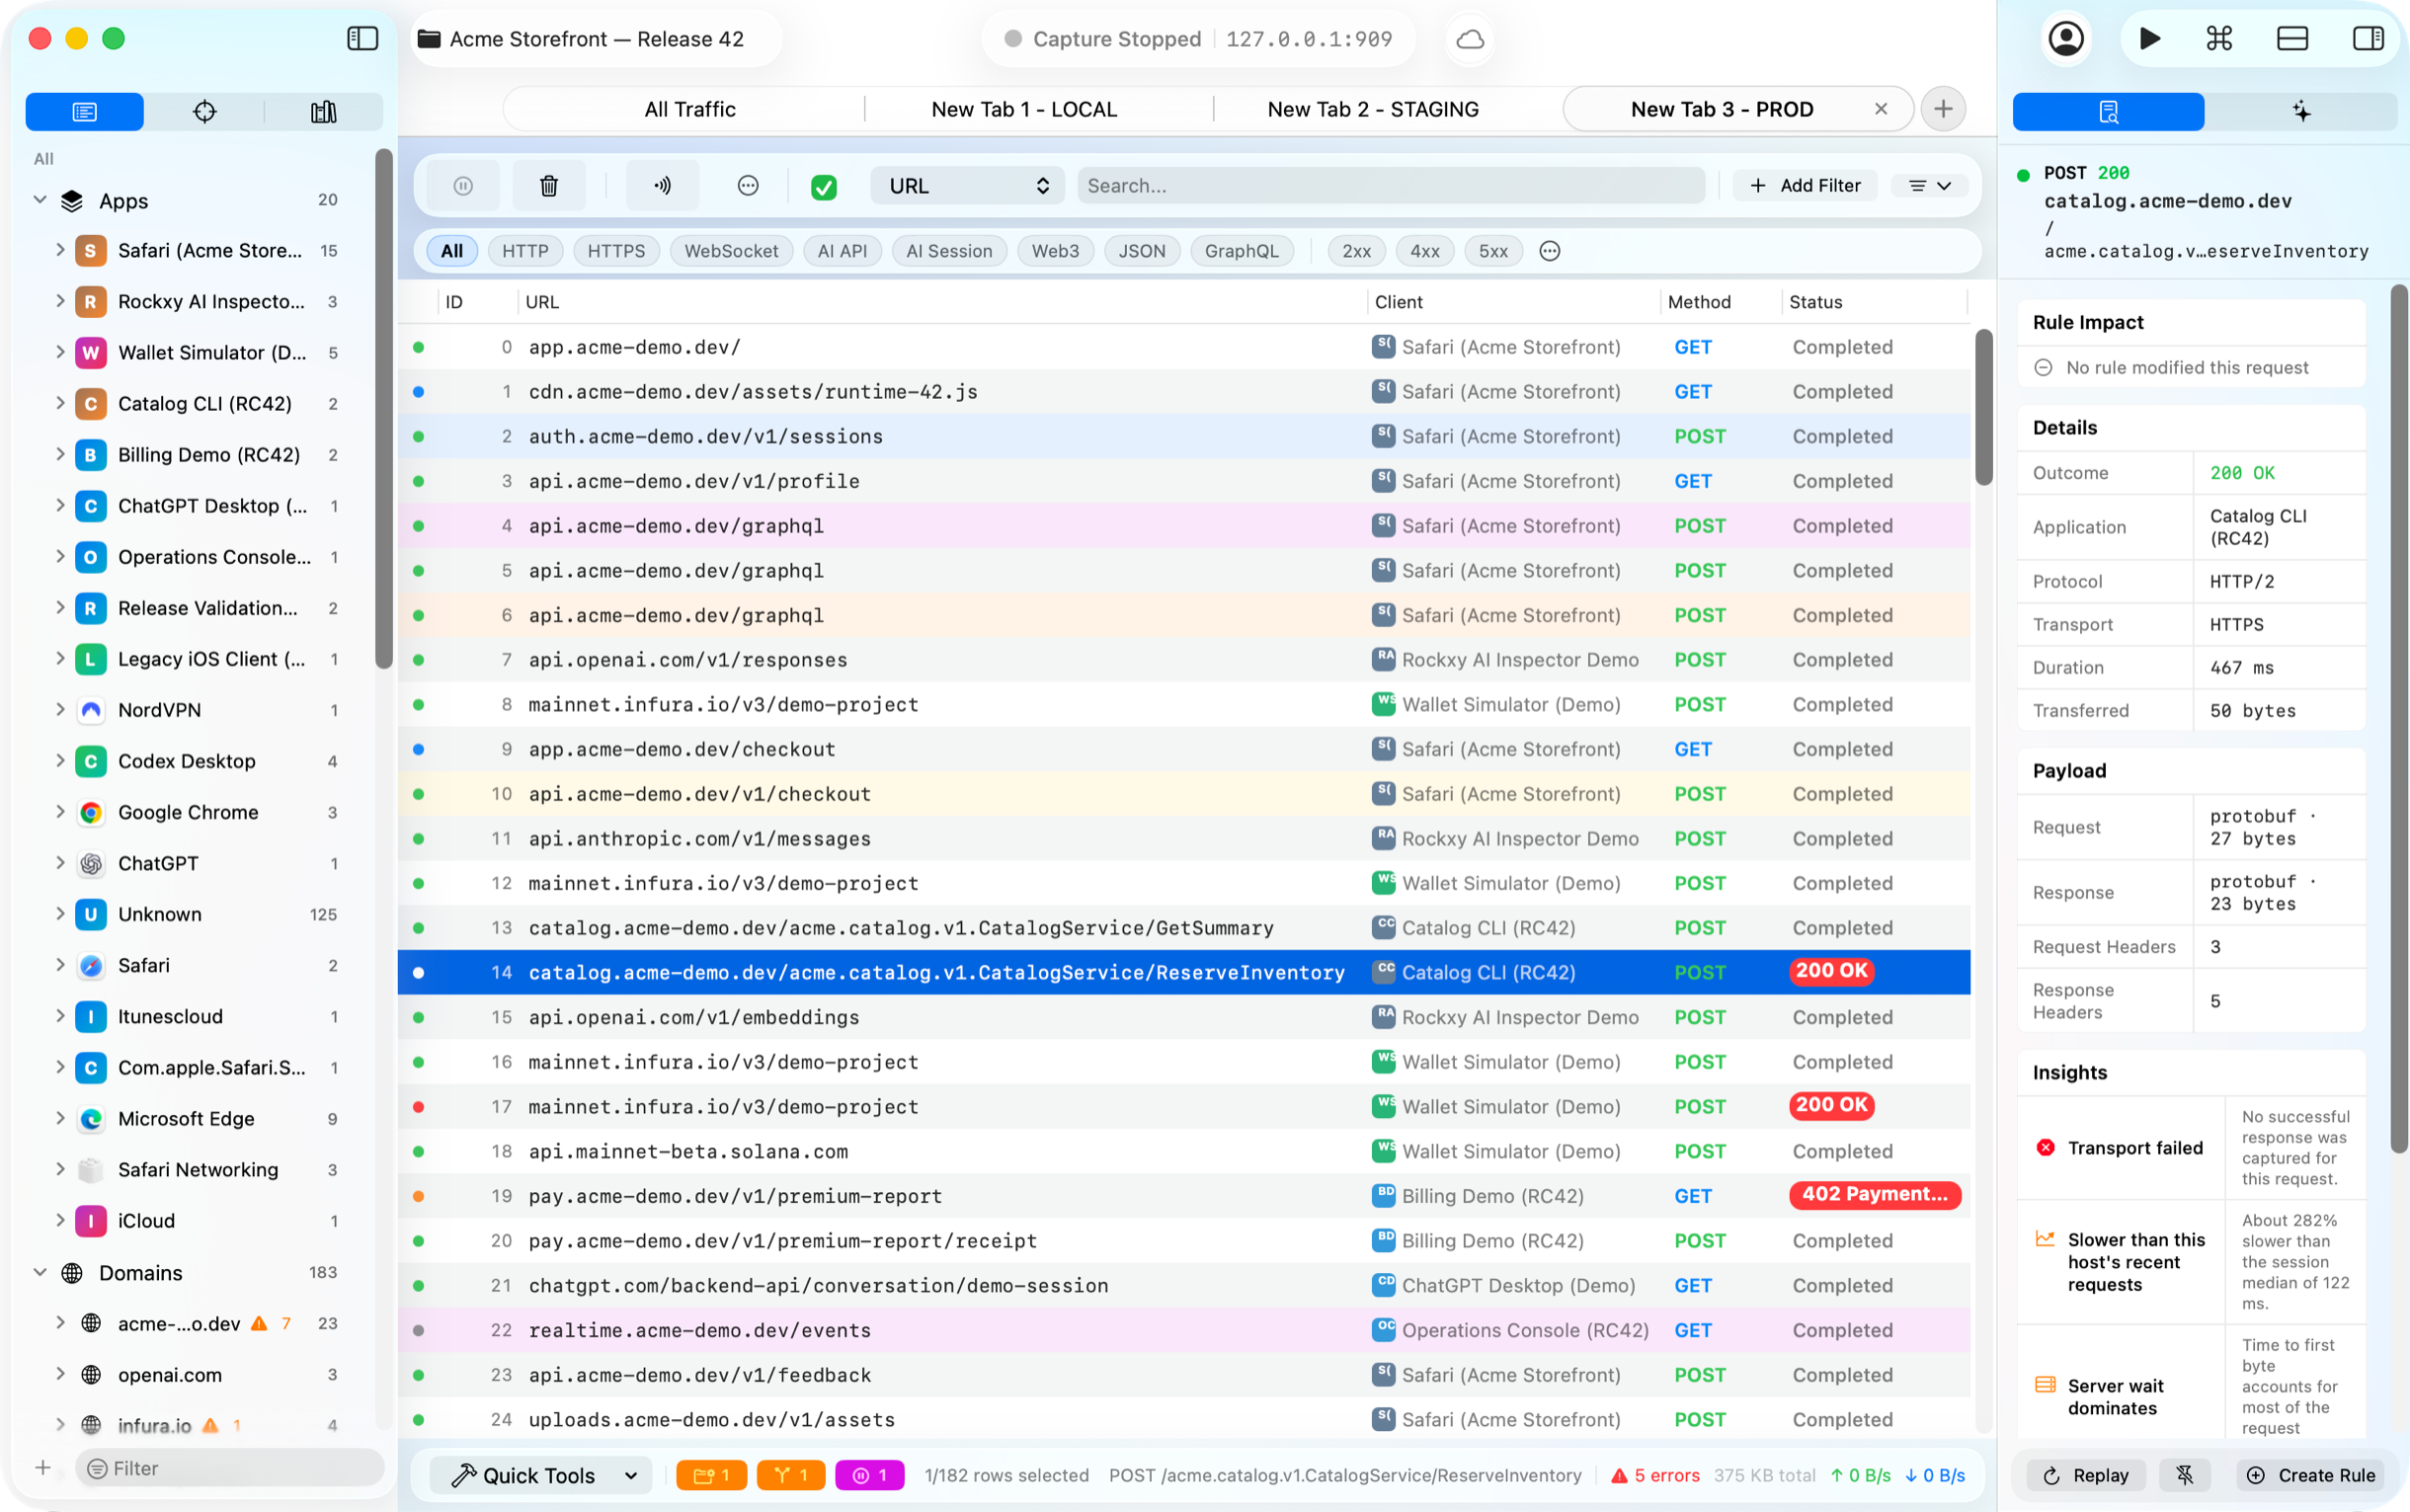Switch to New Tab 1 - LOCAL
This screenshot has height=1512, width=2410.
pyautogui.click(x=1024, y=109)
